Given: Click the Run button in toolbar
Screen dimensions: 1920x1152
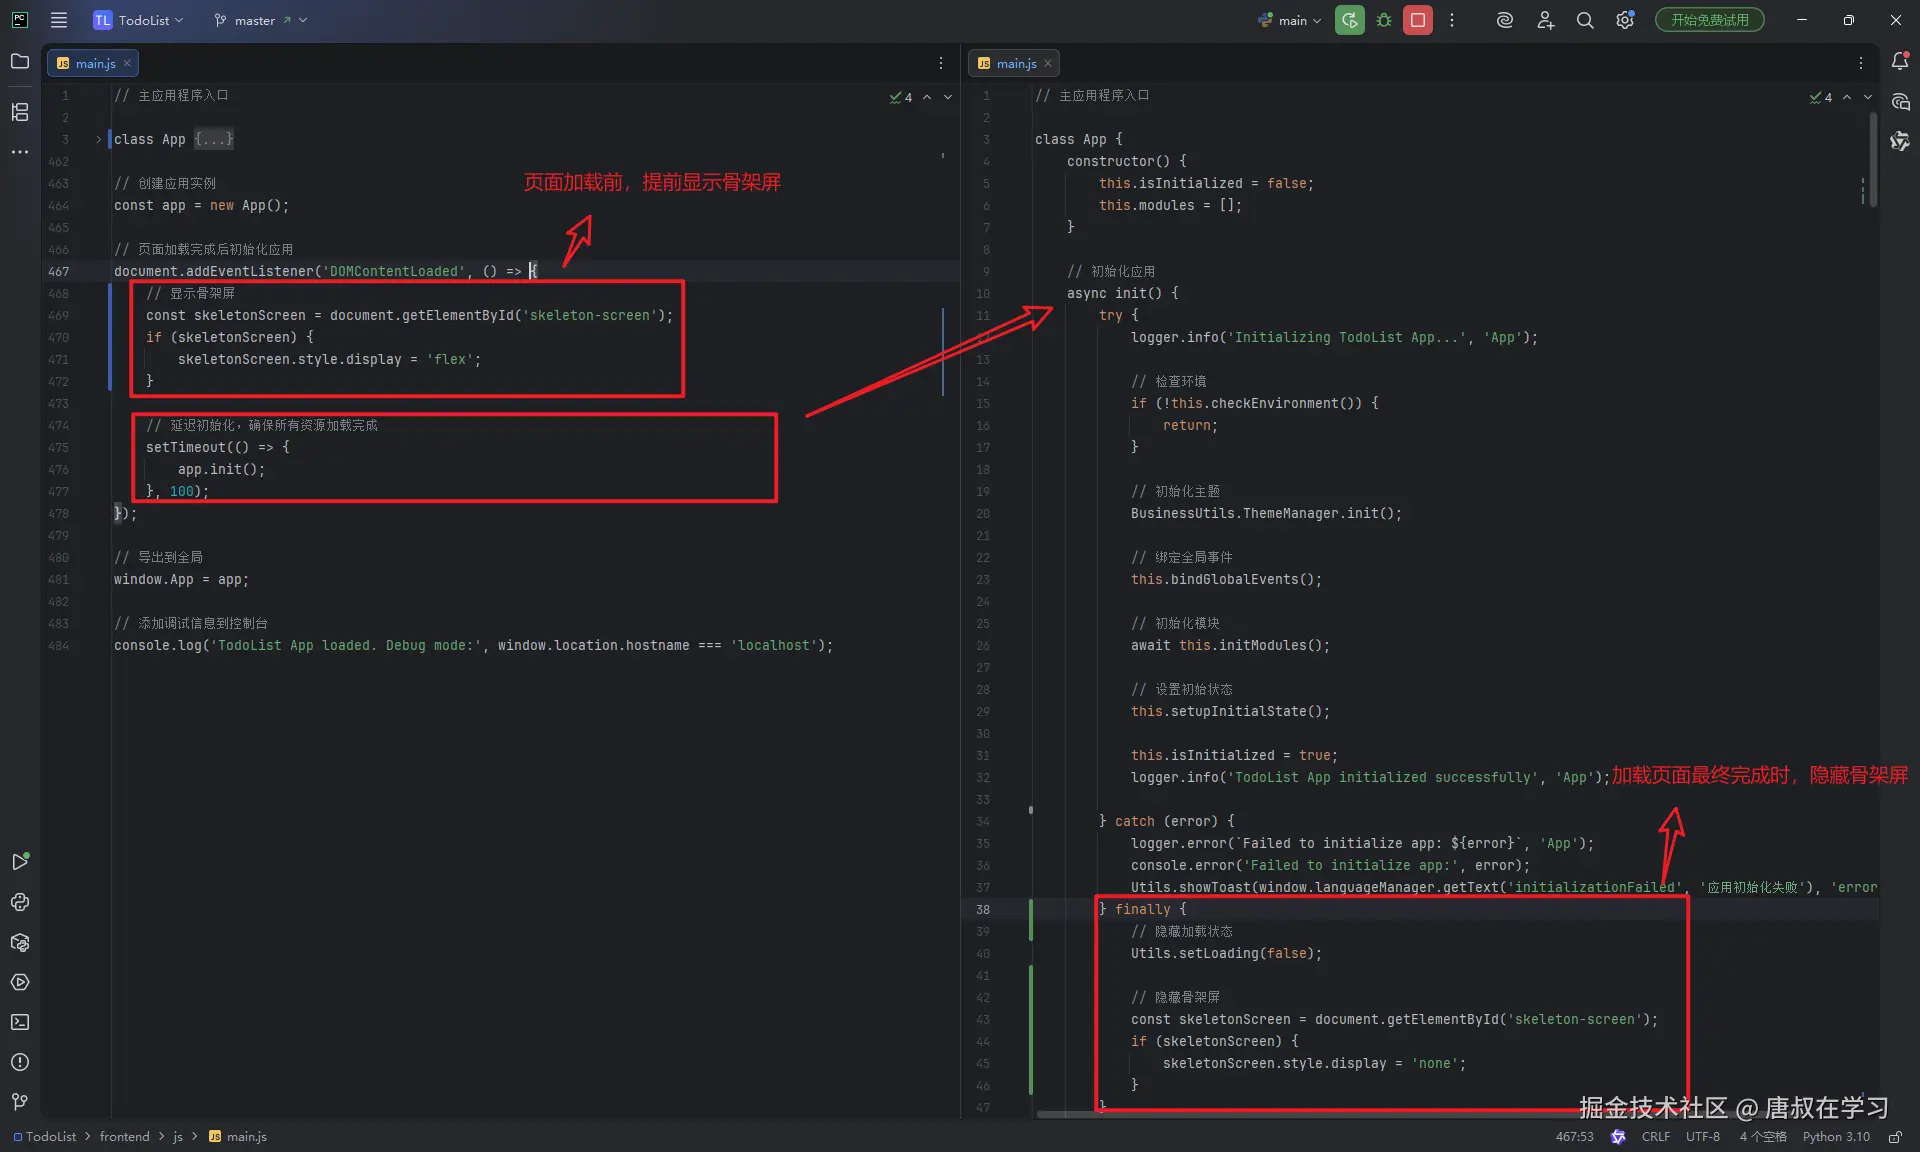Looking at the screenshot, I should (x=1349, y=20).
